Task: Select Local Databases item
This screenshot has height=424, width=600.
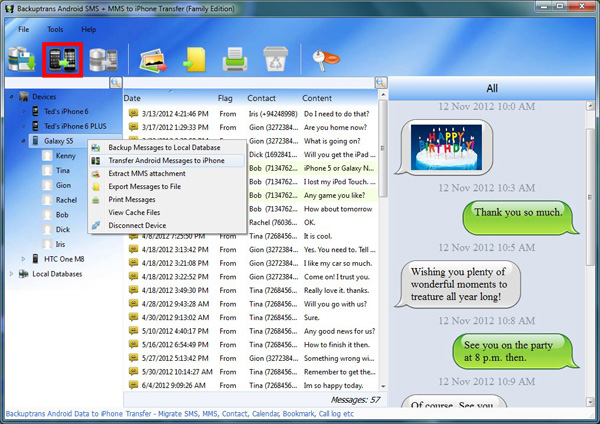Action: [x=57, y=274]
